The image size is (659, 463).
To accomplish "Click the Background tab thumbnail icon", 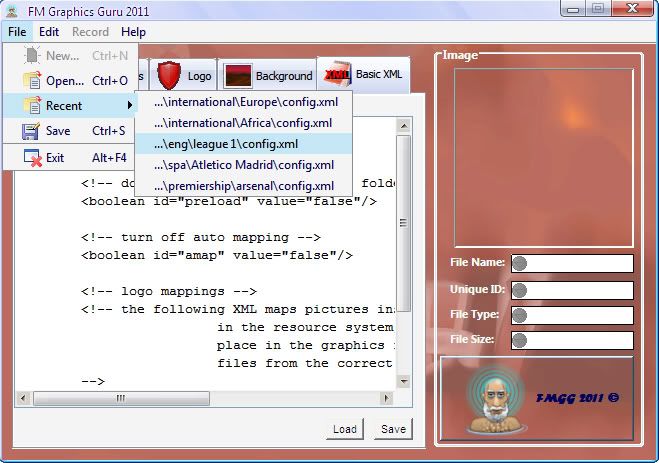I will point(238,76).
